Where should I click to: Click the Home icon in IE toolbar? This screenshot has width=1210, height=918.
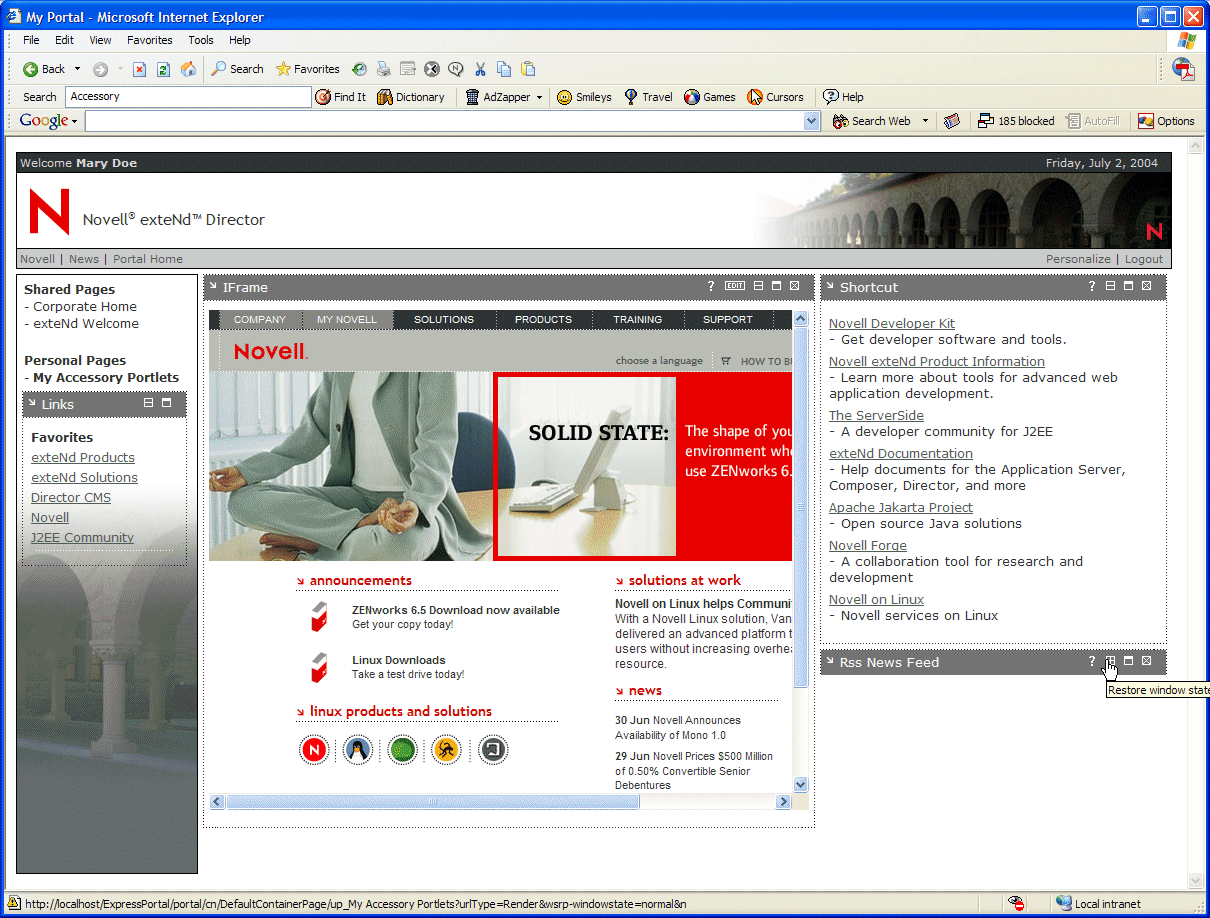[188, 69]
